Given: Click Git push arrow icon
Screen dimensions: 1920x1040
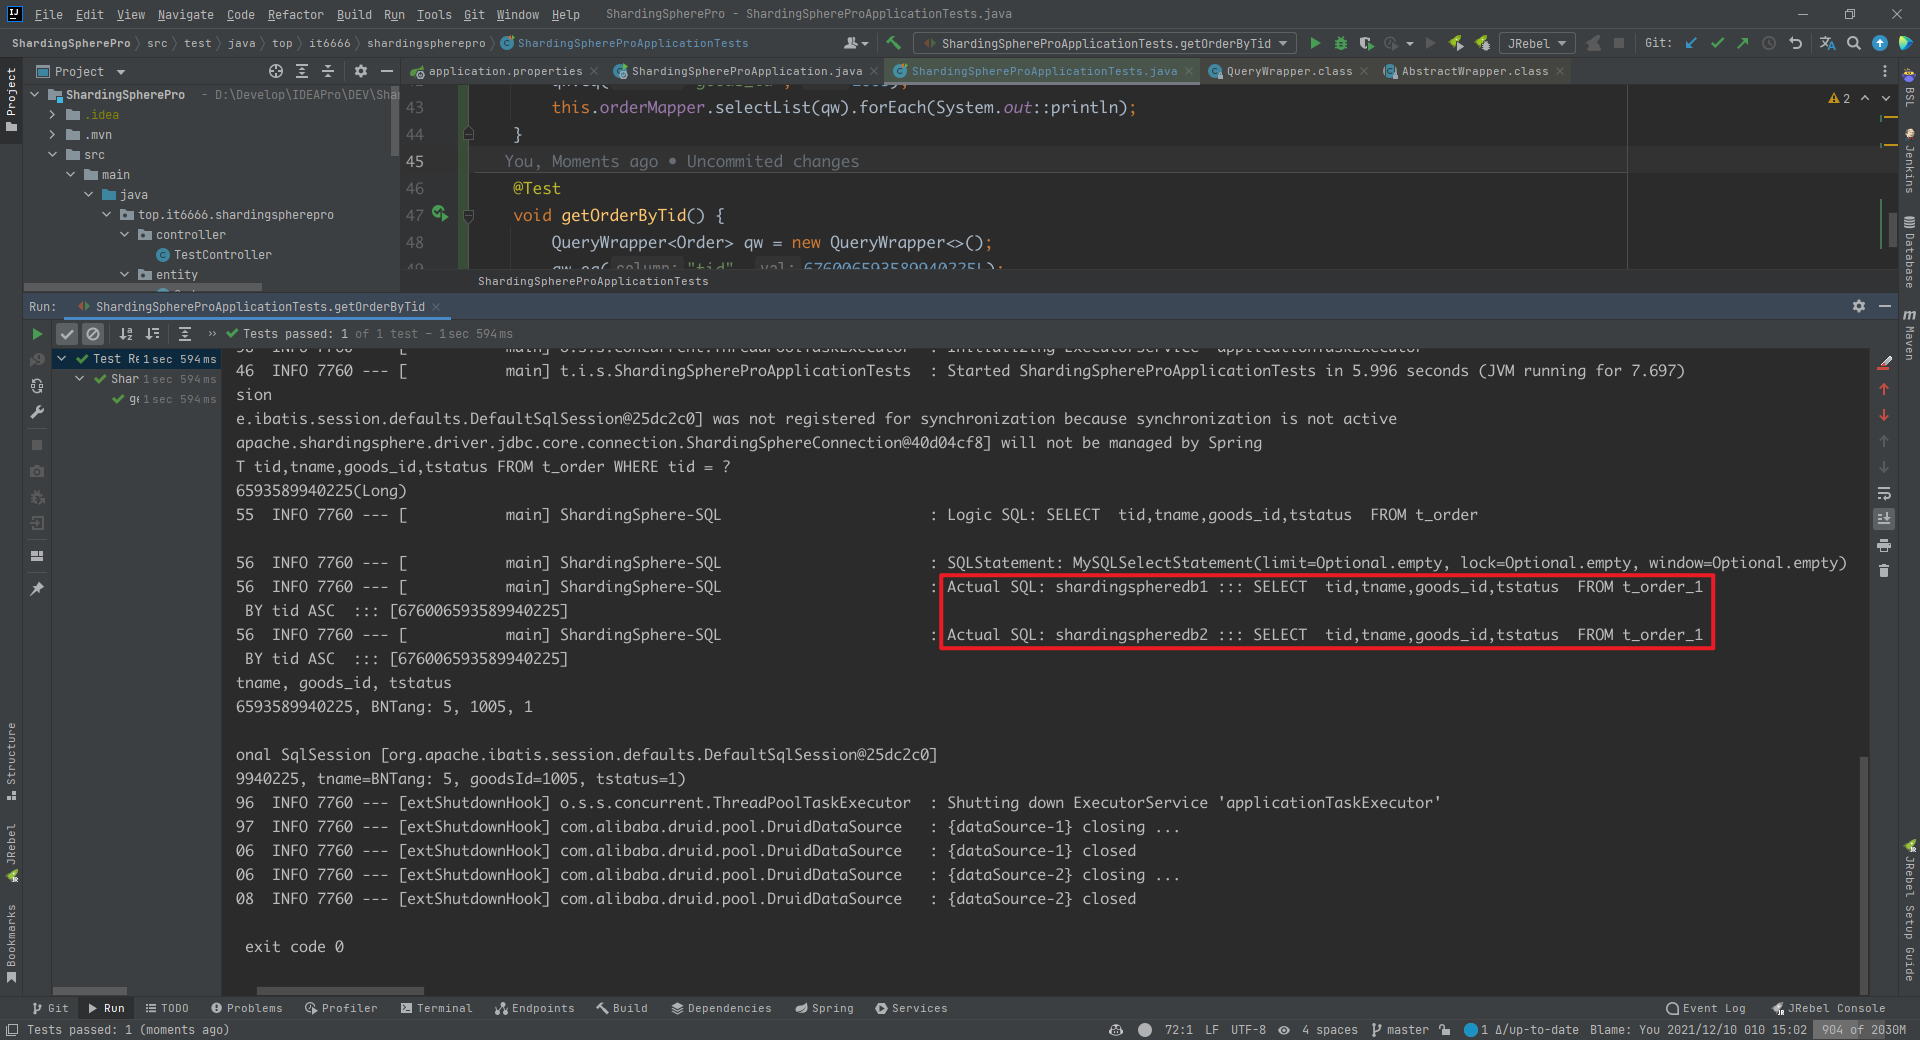Looking at the screenshot, I should point(1743,43).
